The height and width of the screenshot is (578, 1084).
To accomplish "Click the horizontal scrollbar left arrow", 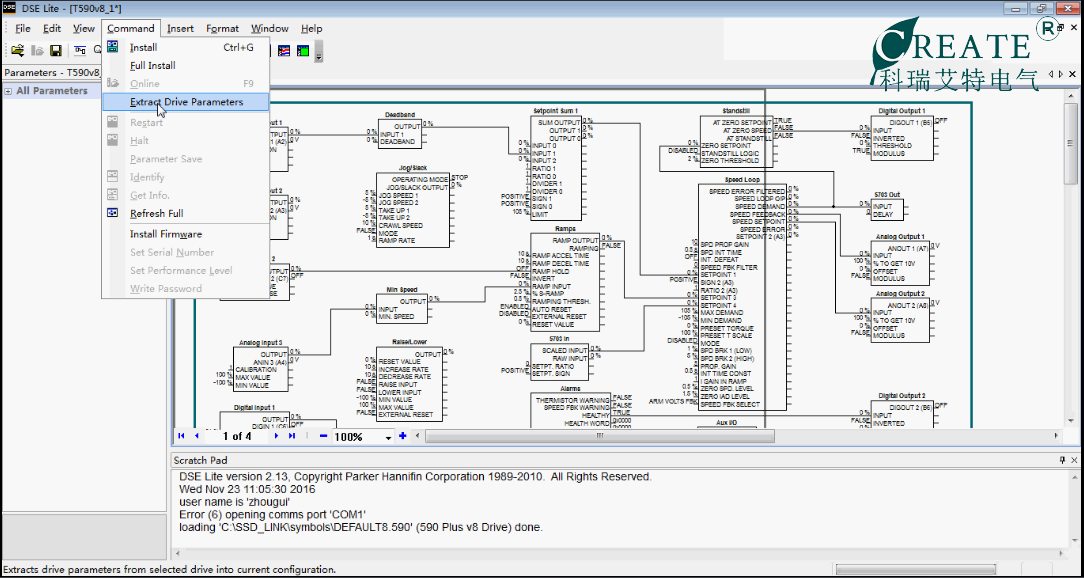I will tap(418, 436).
